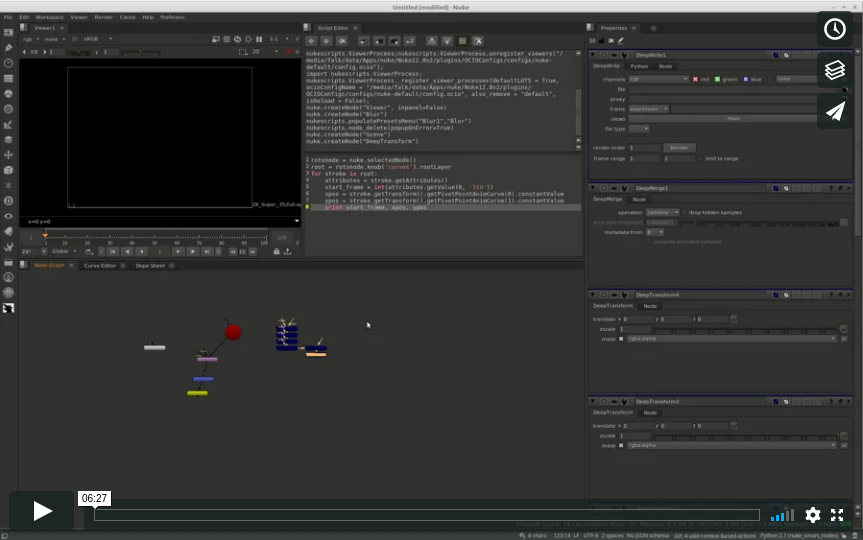Enable the limit to range checkbox
863x540 pixels.
(x=699, y=158)
